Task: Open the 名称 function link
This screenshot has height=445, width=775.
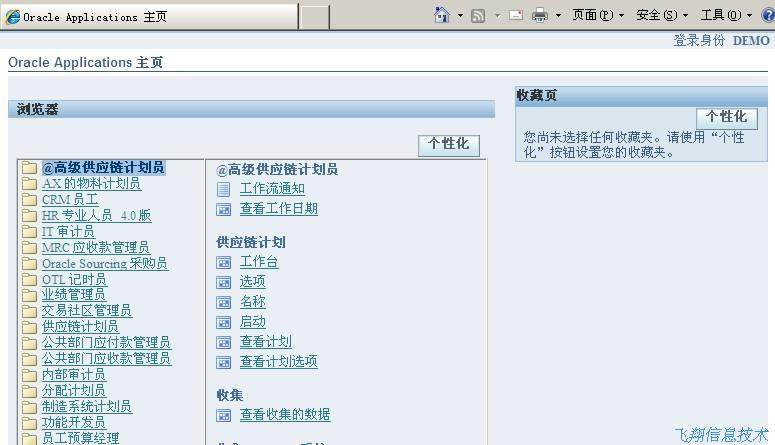Action: [x=253, y=302]
